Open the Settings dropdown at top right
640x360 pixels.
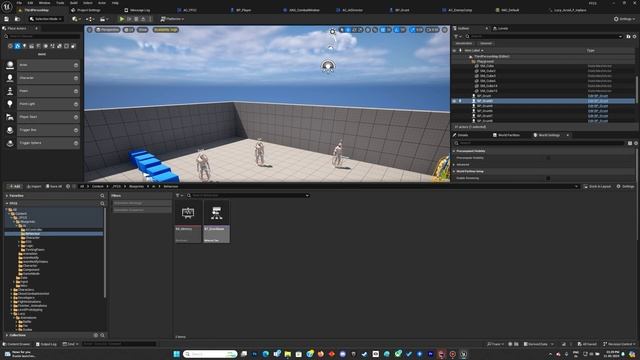coord(624,19)
